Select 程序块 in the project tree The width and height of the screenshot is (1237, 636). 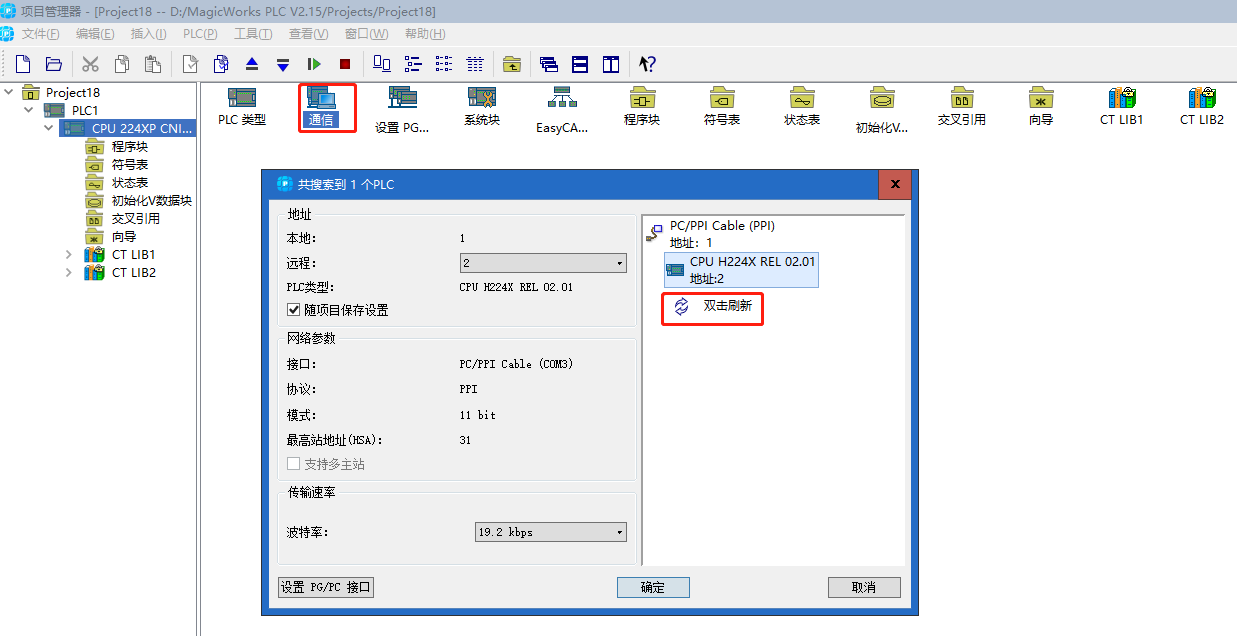[x=129, y=146]
